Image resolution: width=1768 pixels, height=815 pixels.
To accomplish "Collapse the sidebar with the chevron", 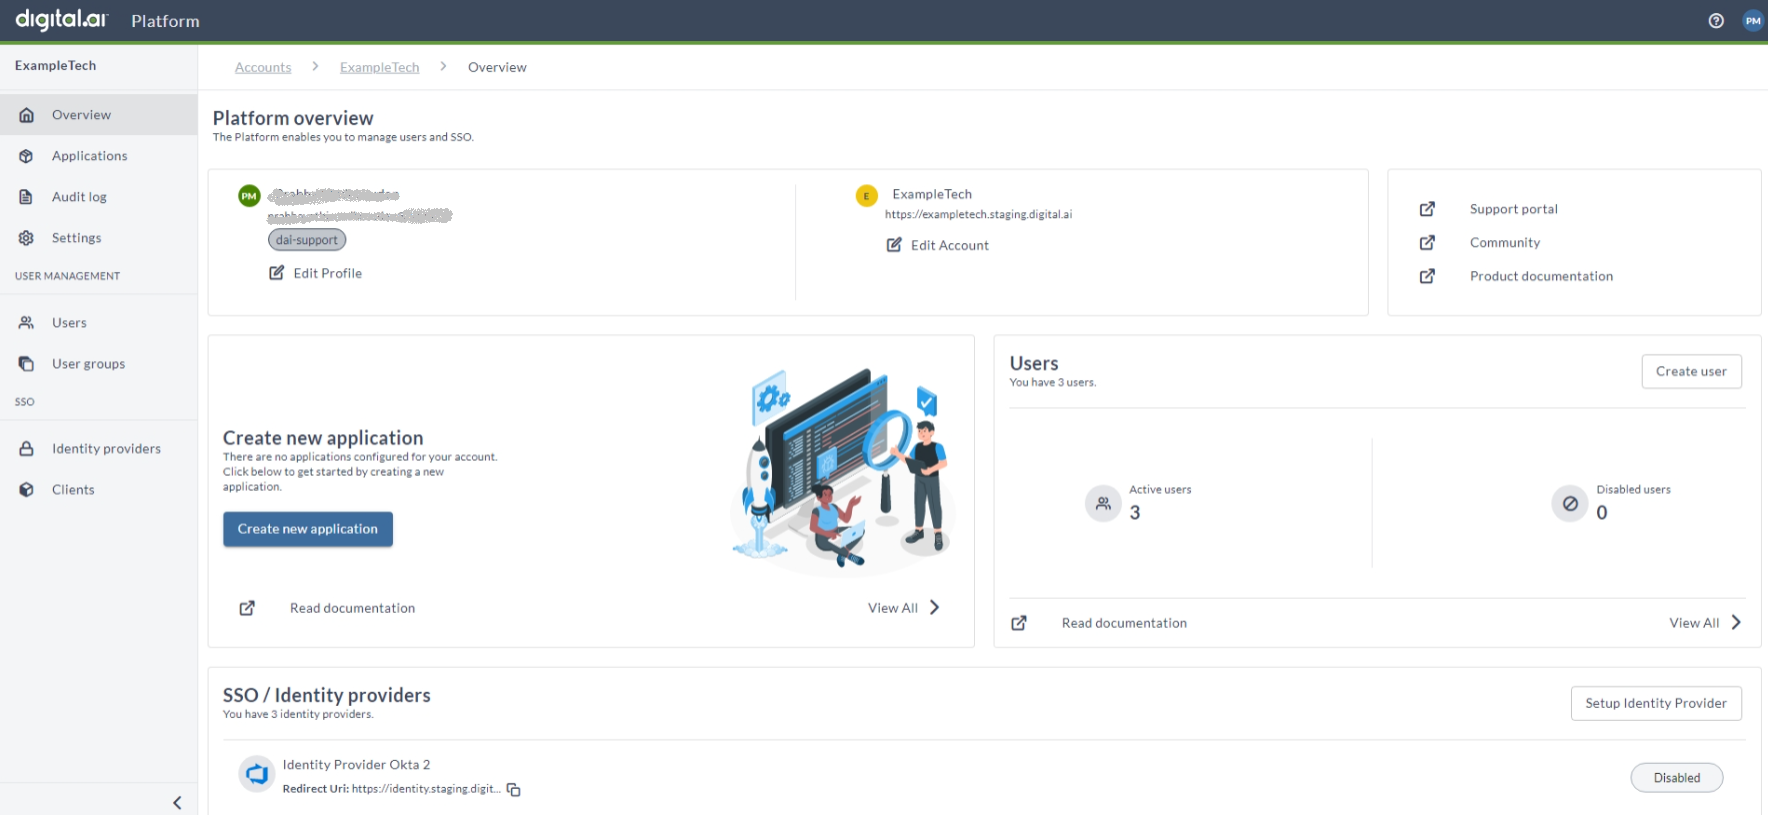I will [x=177, y=802].
